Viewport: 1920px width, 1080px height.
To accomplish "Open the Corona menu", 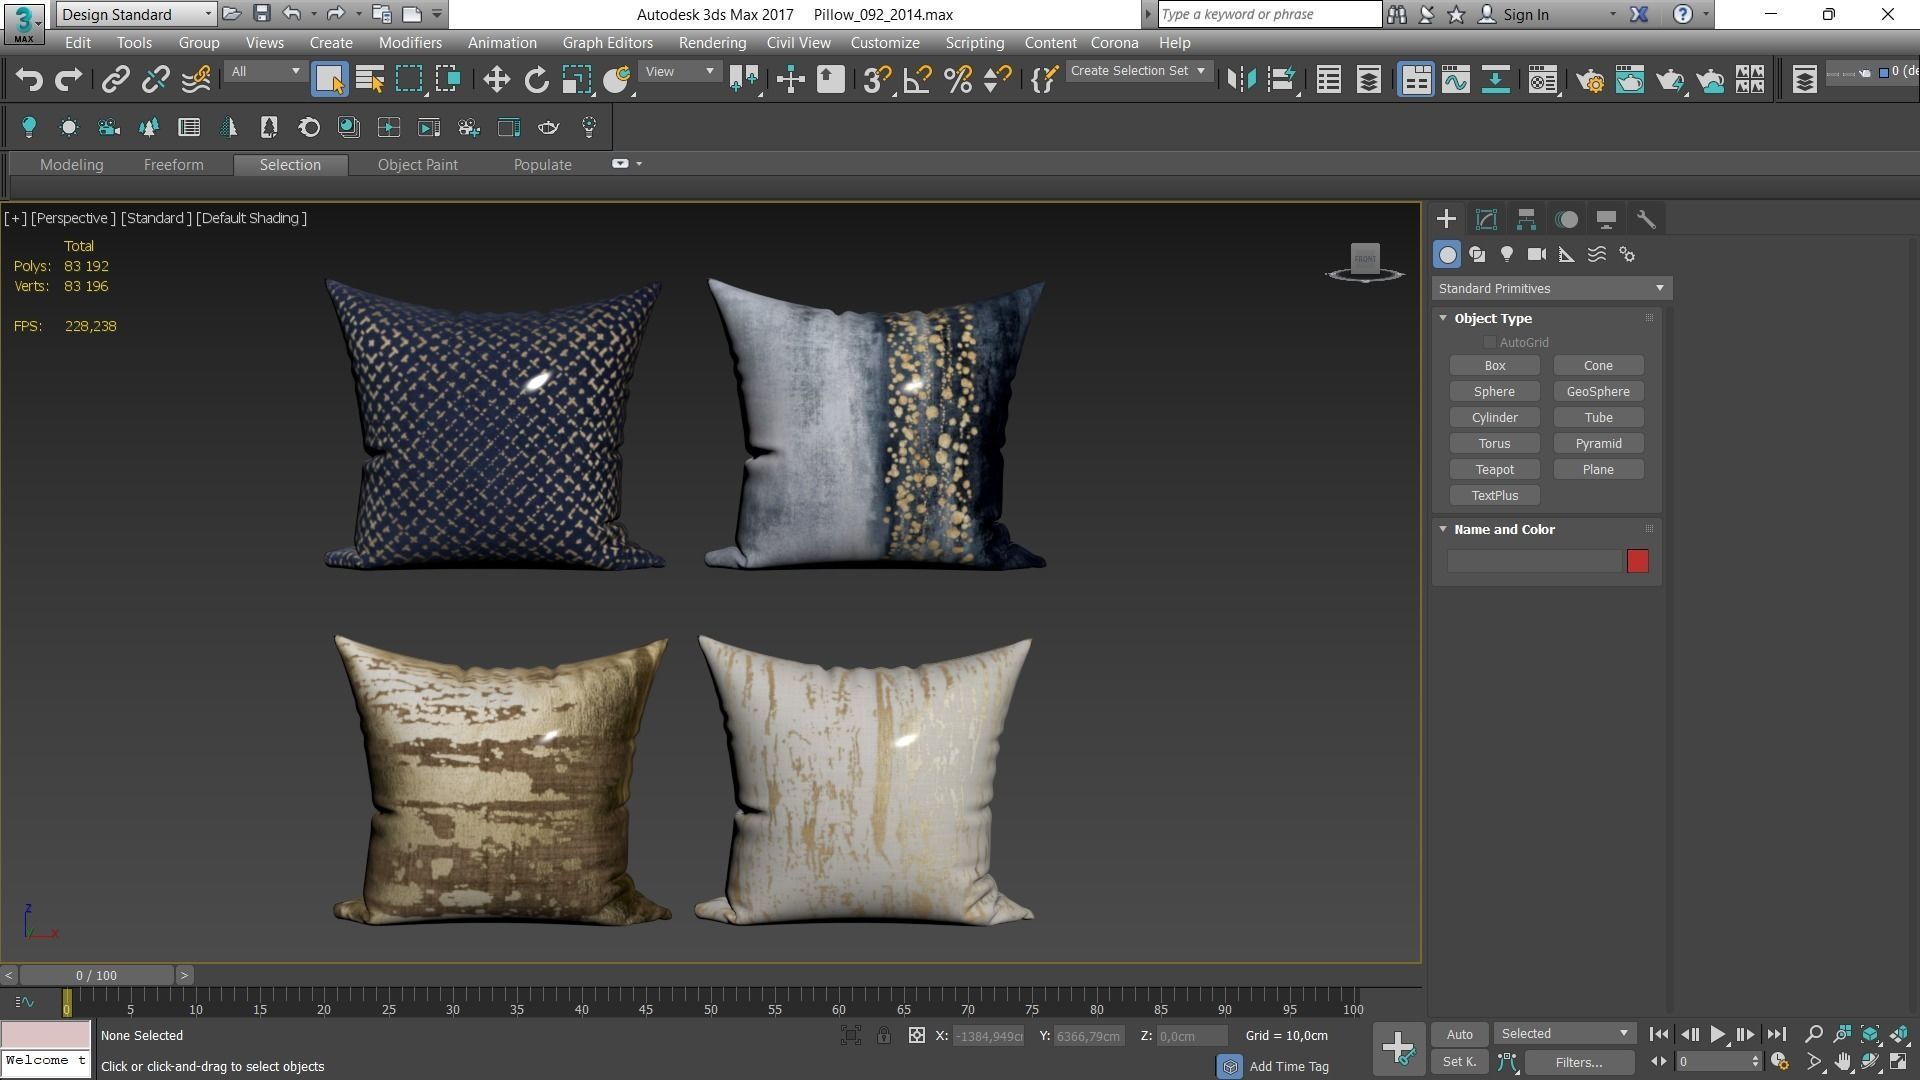I will pos(1114,43).
